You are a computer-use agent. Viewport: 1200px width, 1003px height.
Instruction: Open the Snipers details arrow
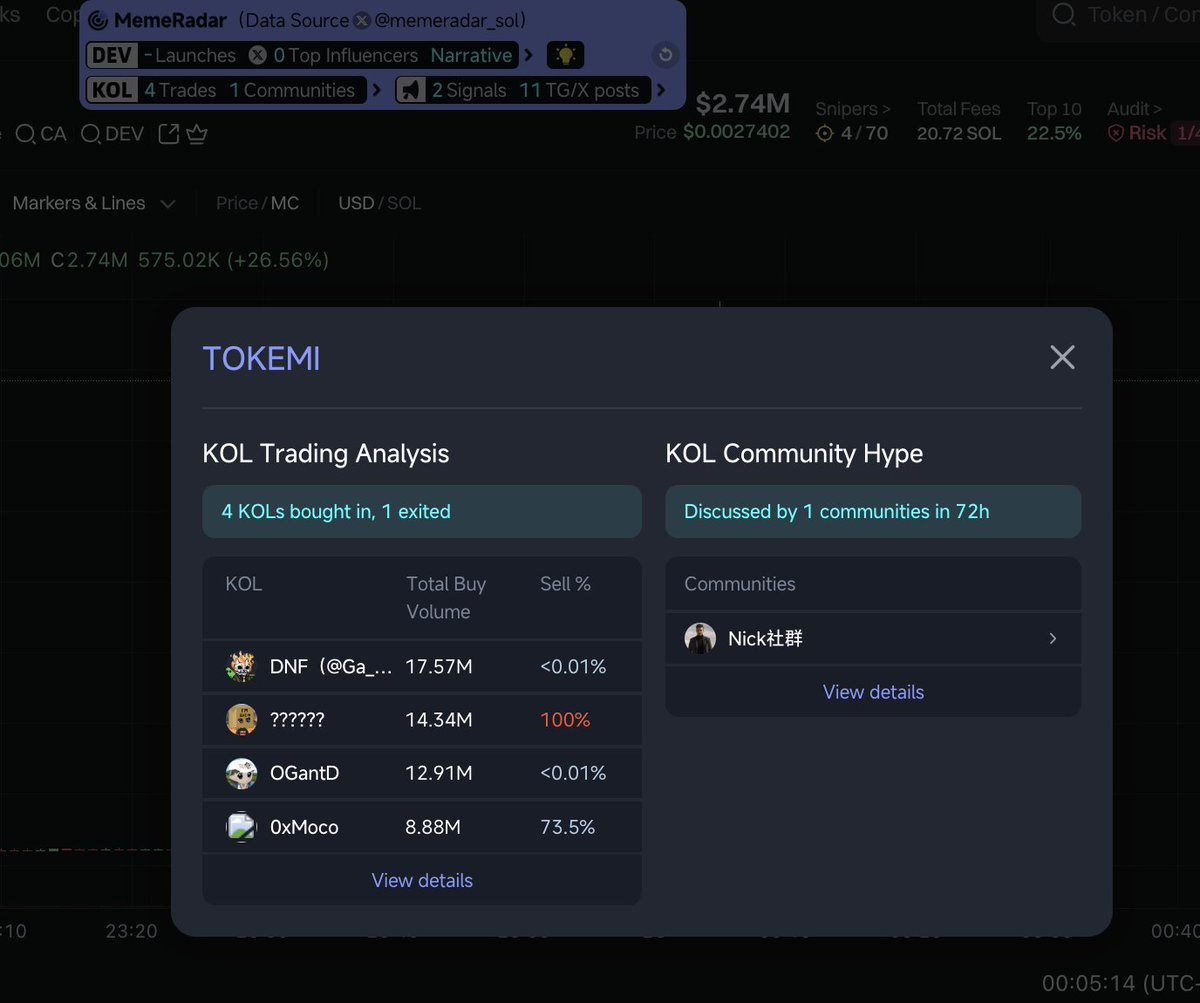click(x=885, y=109)
